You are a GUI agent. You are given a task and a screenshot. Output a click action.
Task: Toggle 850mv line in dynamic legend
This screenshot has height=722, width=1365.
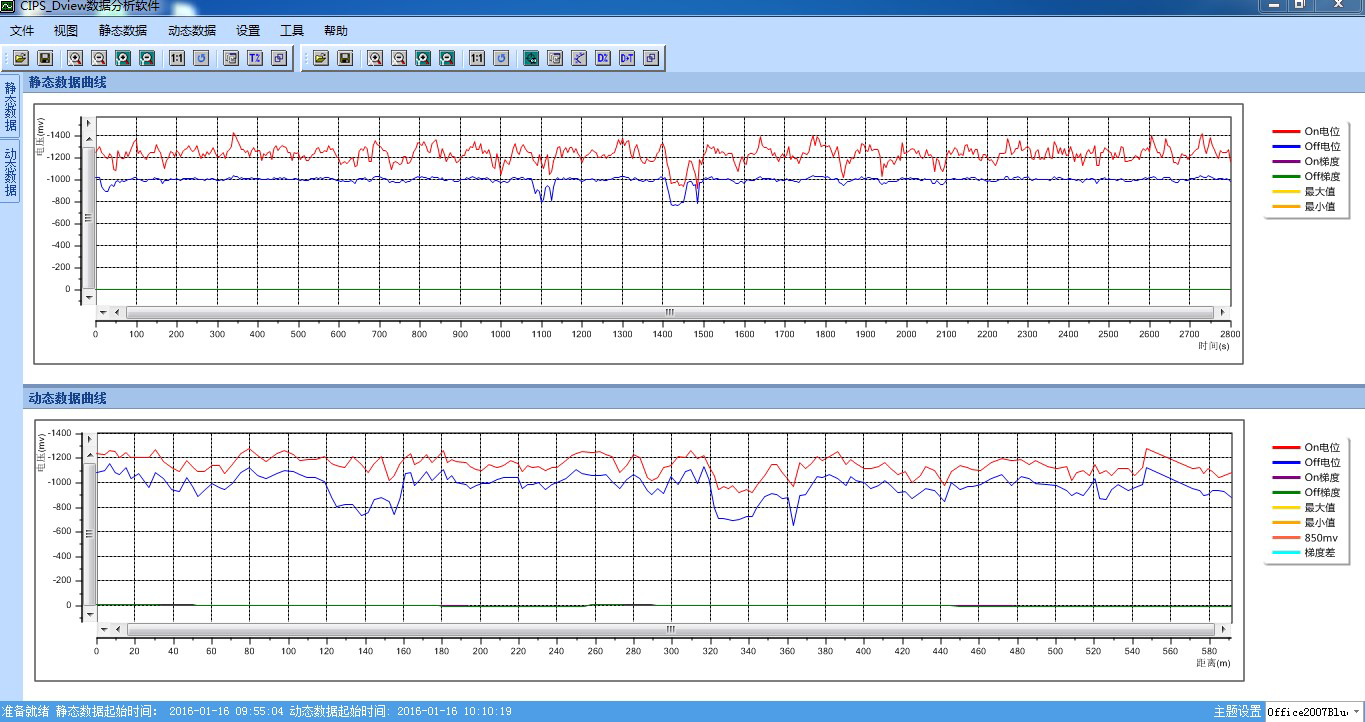1305,537
